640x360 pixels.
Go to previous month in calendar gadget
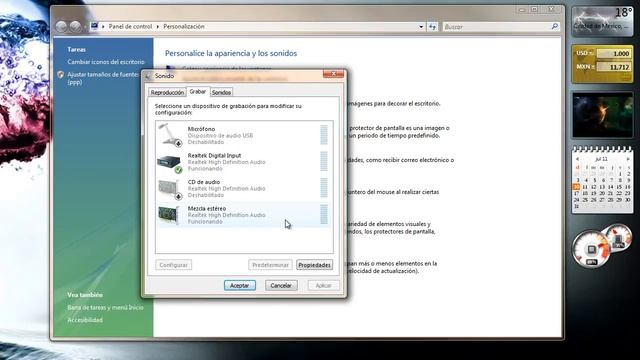coord(577,159)
